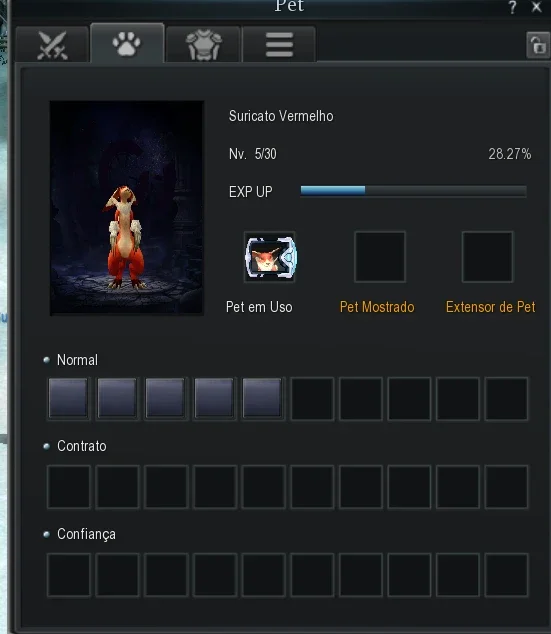551x634 pixels.
Task: Click the empty Pet Mostrado slot
Action: (380, 257)
